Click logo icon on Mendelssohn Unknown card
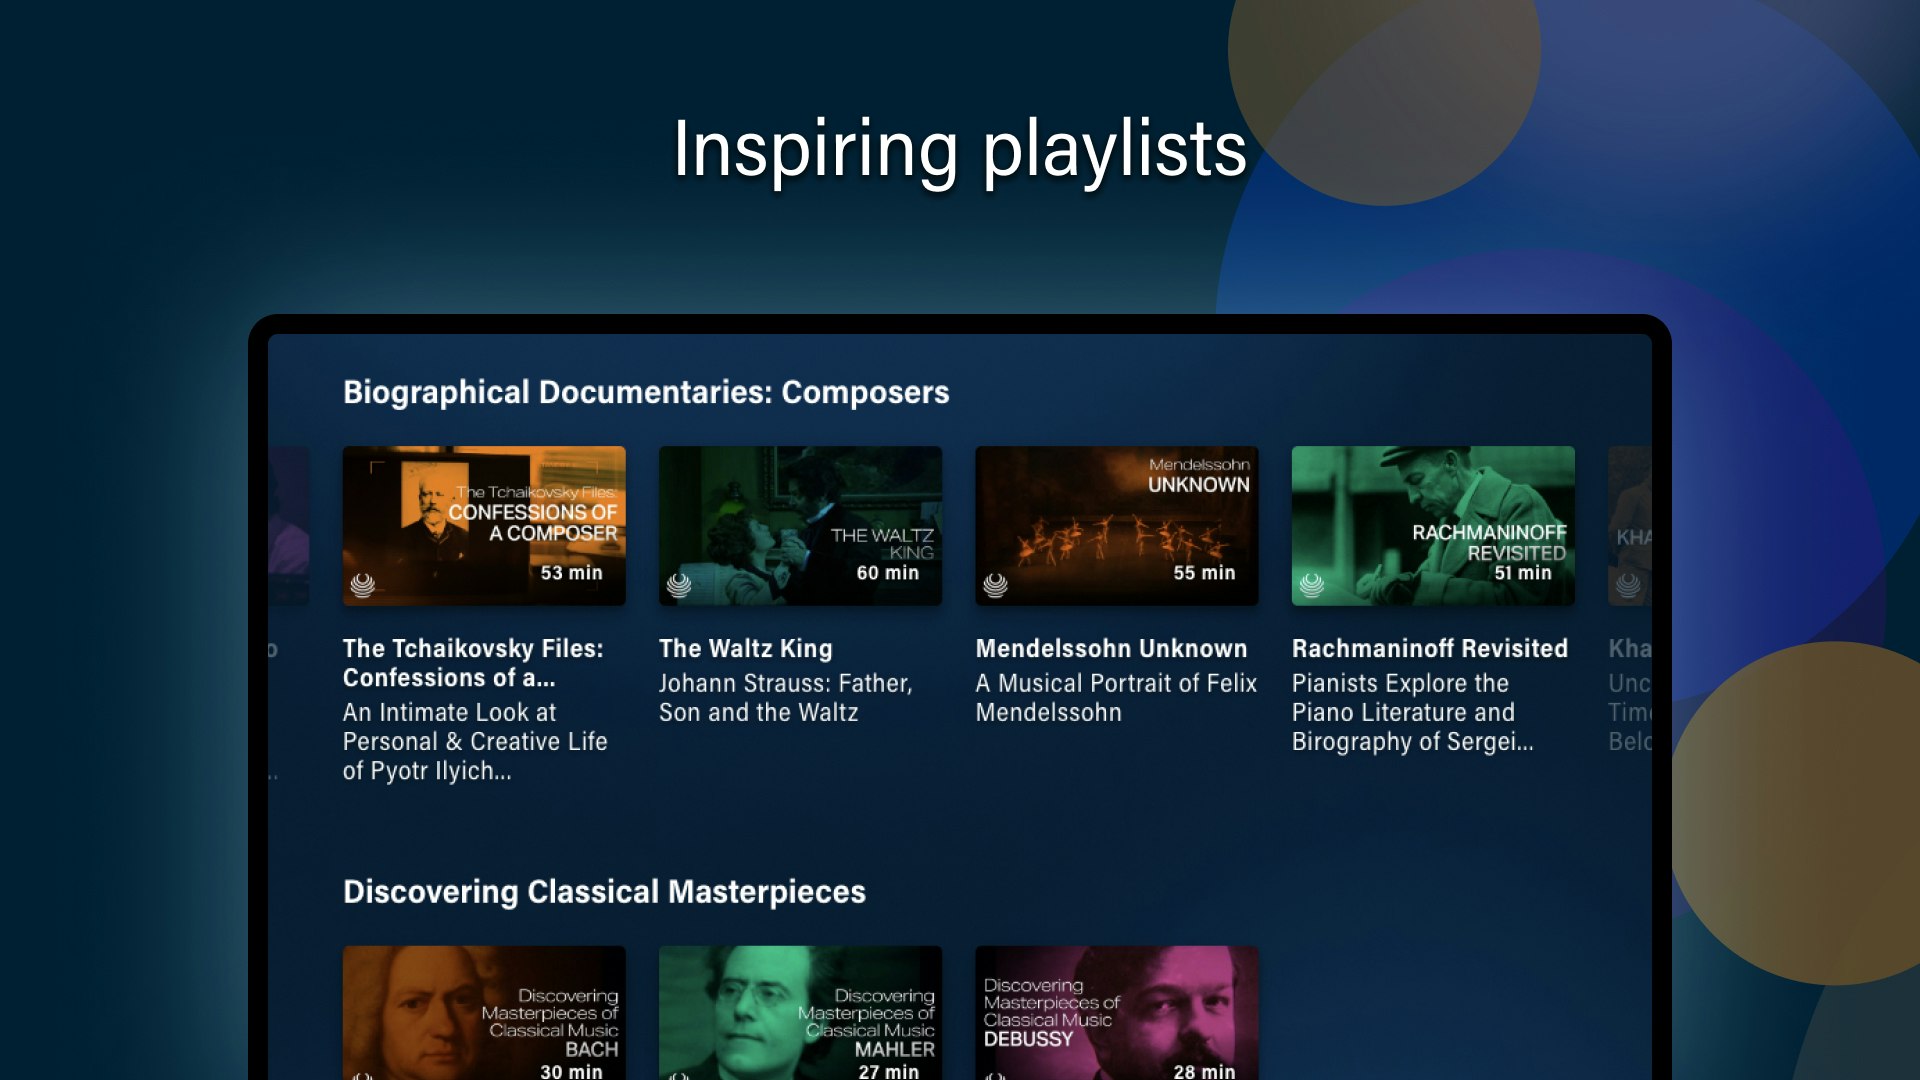This screenshot has height=1080, width=1920. [996, 585]
